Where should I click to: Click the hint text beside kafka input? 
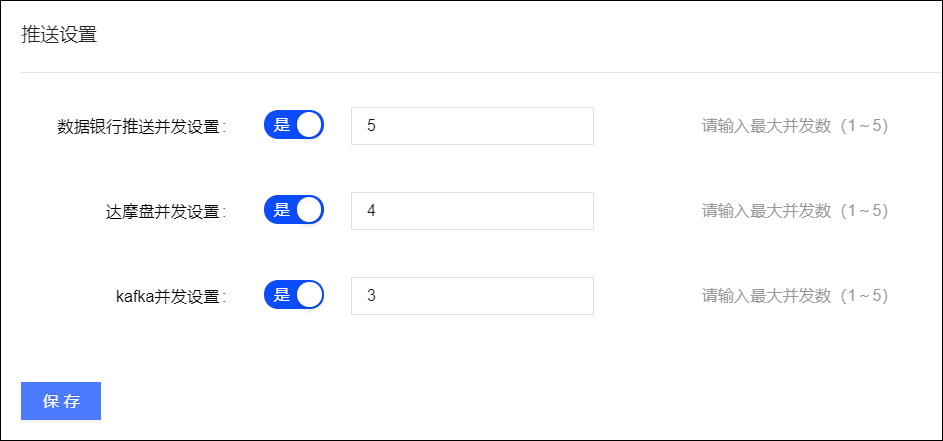click(x=795, y=296)
